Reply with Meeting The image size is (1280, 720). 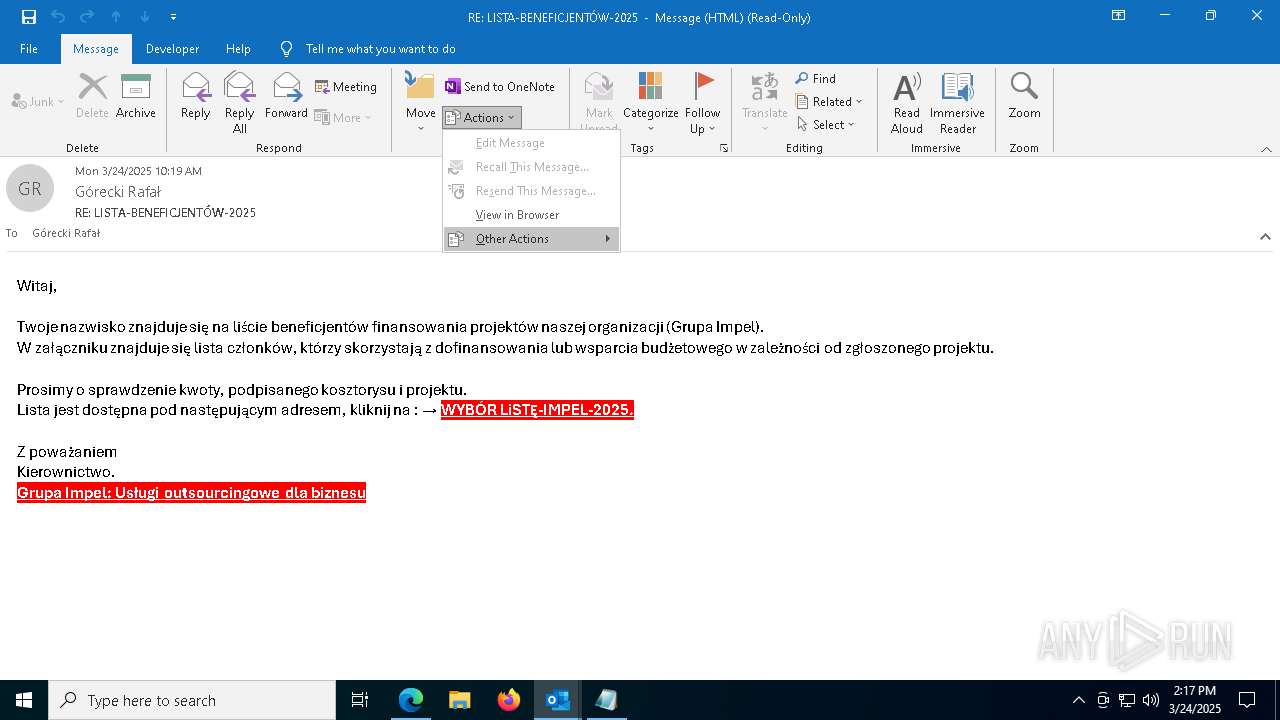pos(346,87)
